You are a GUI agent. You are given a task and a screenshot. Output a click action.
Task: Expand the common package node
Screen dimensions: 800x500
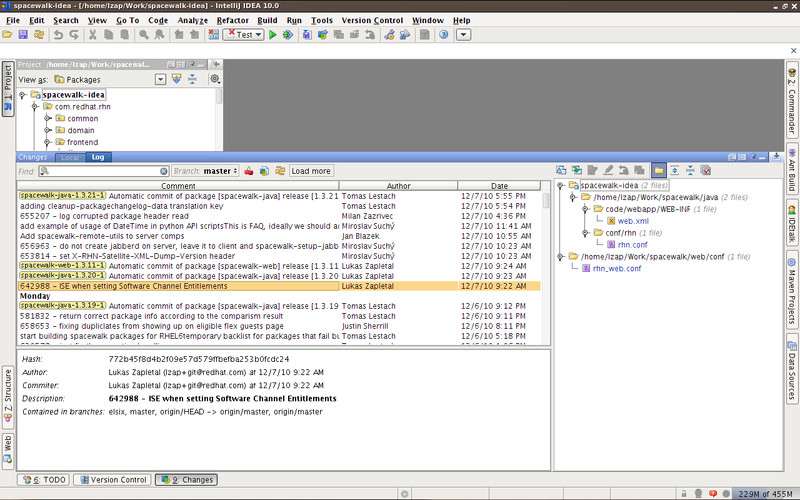click(x=47, y=118)
